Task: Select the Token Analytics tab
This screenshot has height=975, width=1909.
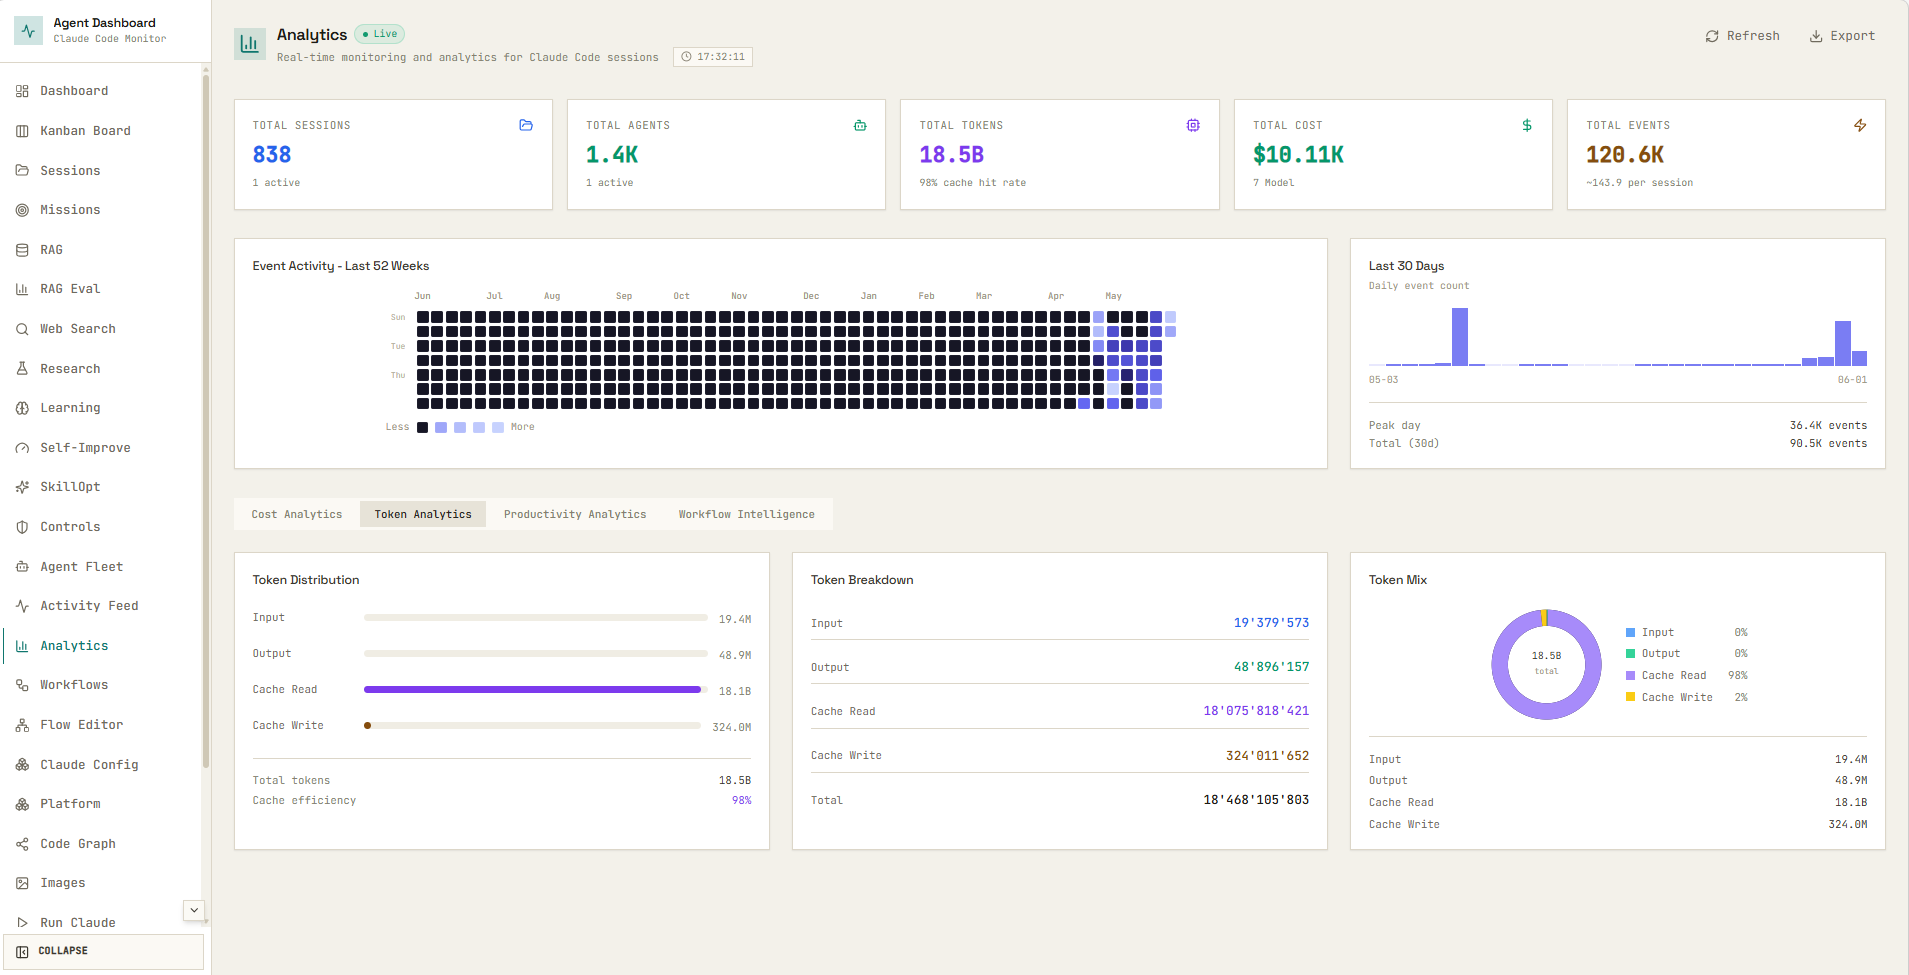Action: (x=423, y=514)
